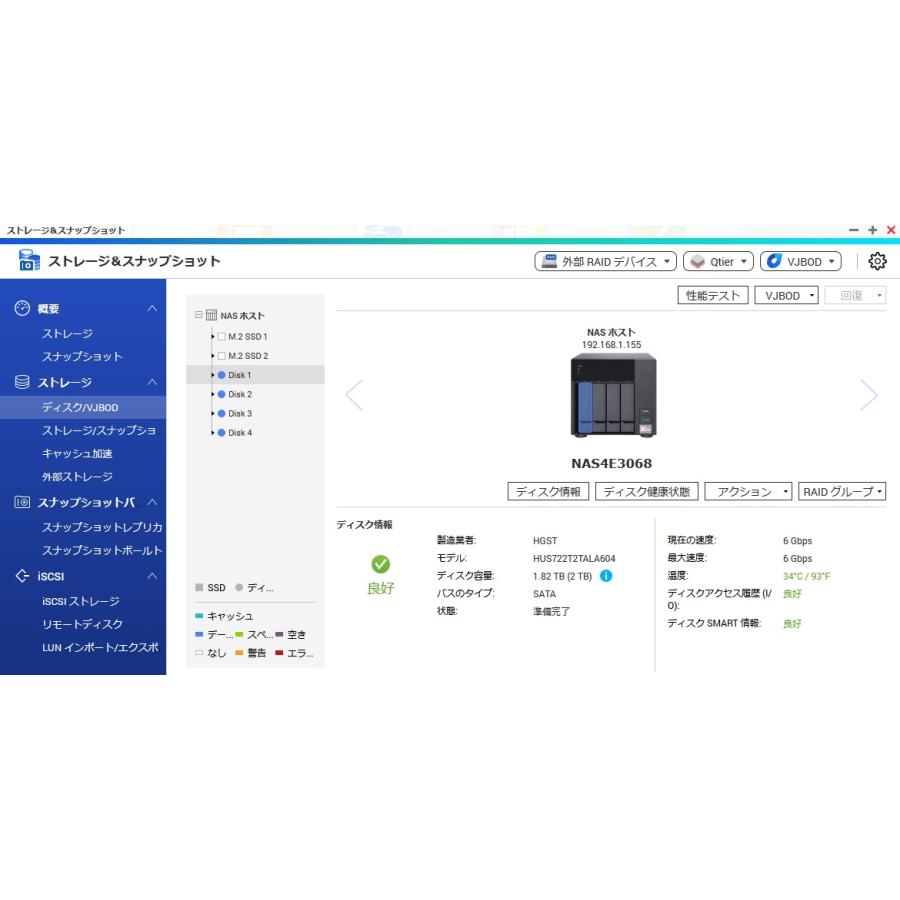Click the SSD gray legend swatch
This screenshot has height=900, width=900.
tap(199, 587)
